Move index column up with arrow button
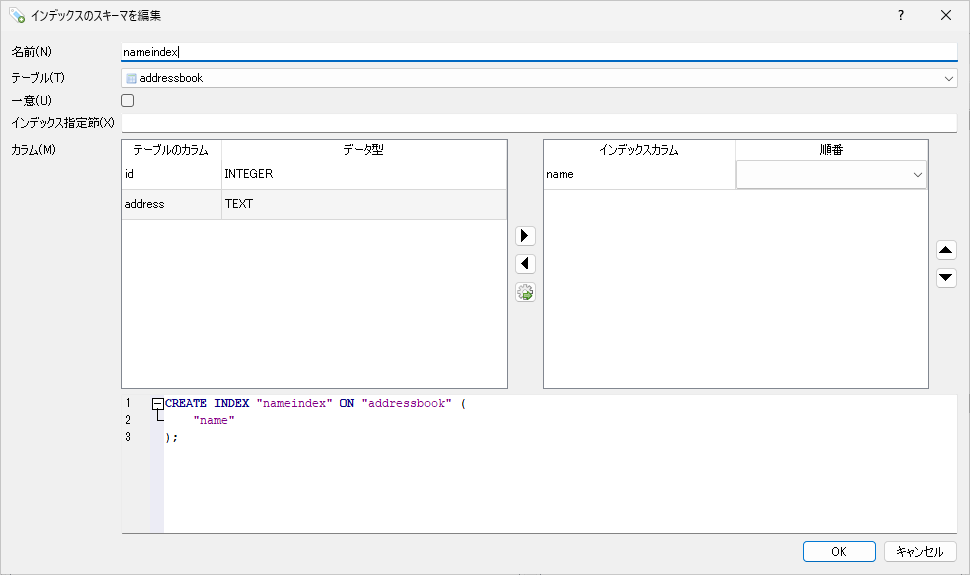This screenshot has width=970, height=575. coord(946,250)
